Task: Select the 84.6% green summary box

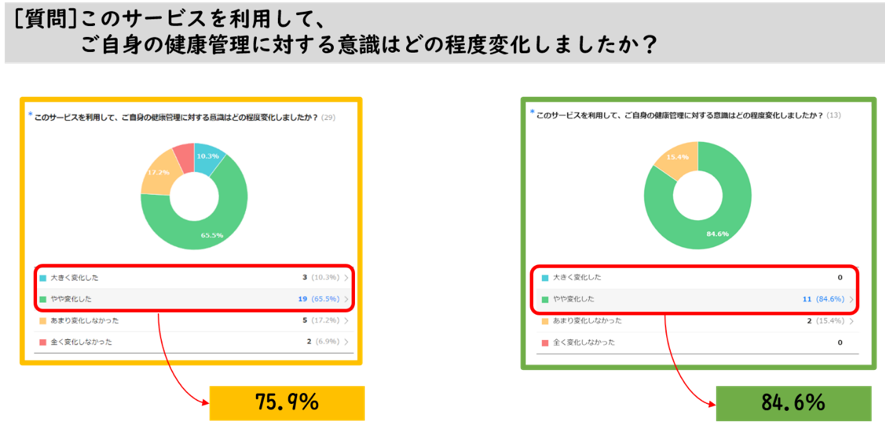Action: tap(793, 403)
